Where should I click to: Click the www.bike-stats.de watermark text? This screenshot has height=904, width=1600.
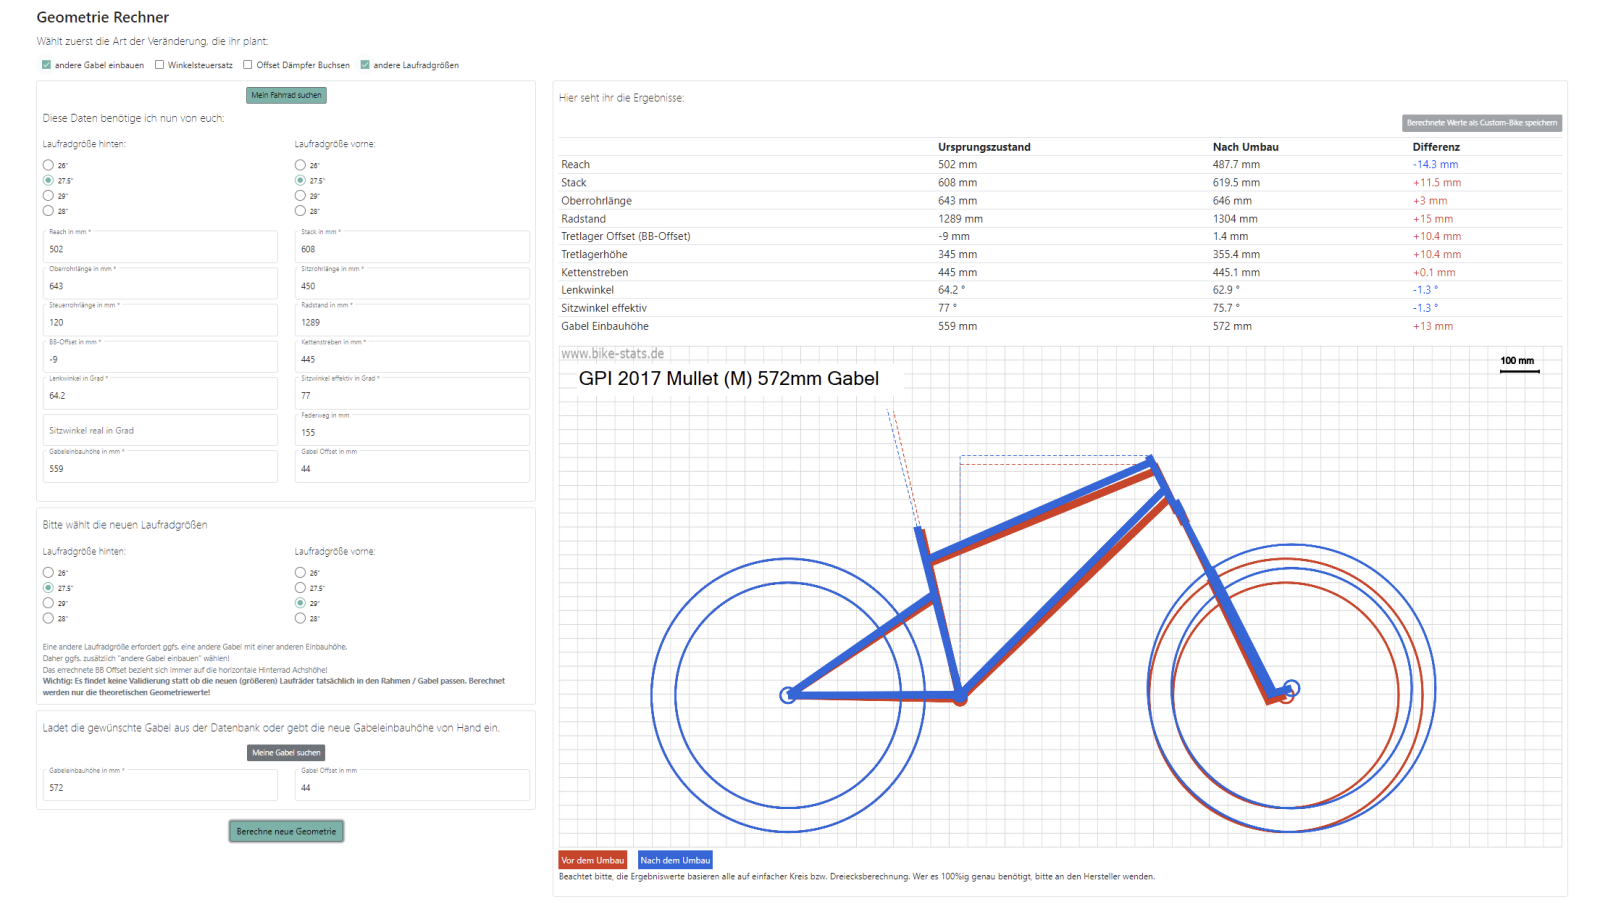(612, 354)
